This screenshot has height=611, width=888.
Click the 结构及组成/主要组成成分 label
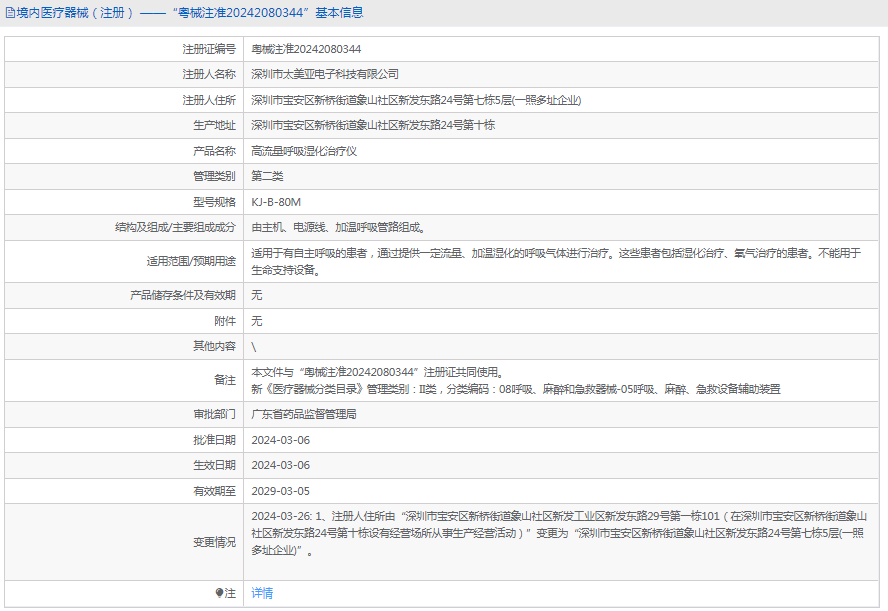pos(176,228)
